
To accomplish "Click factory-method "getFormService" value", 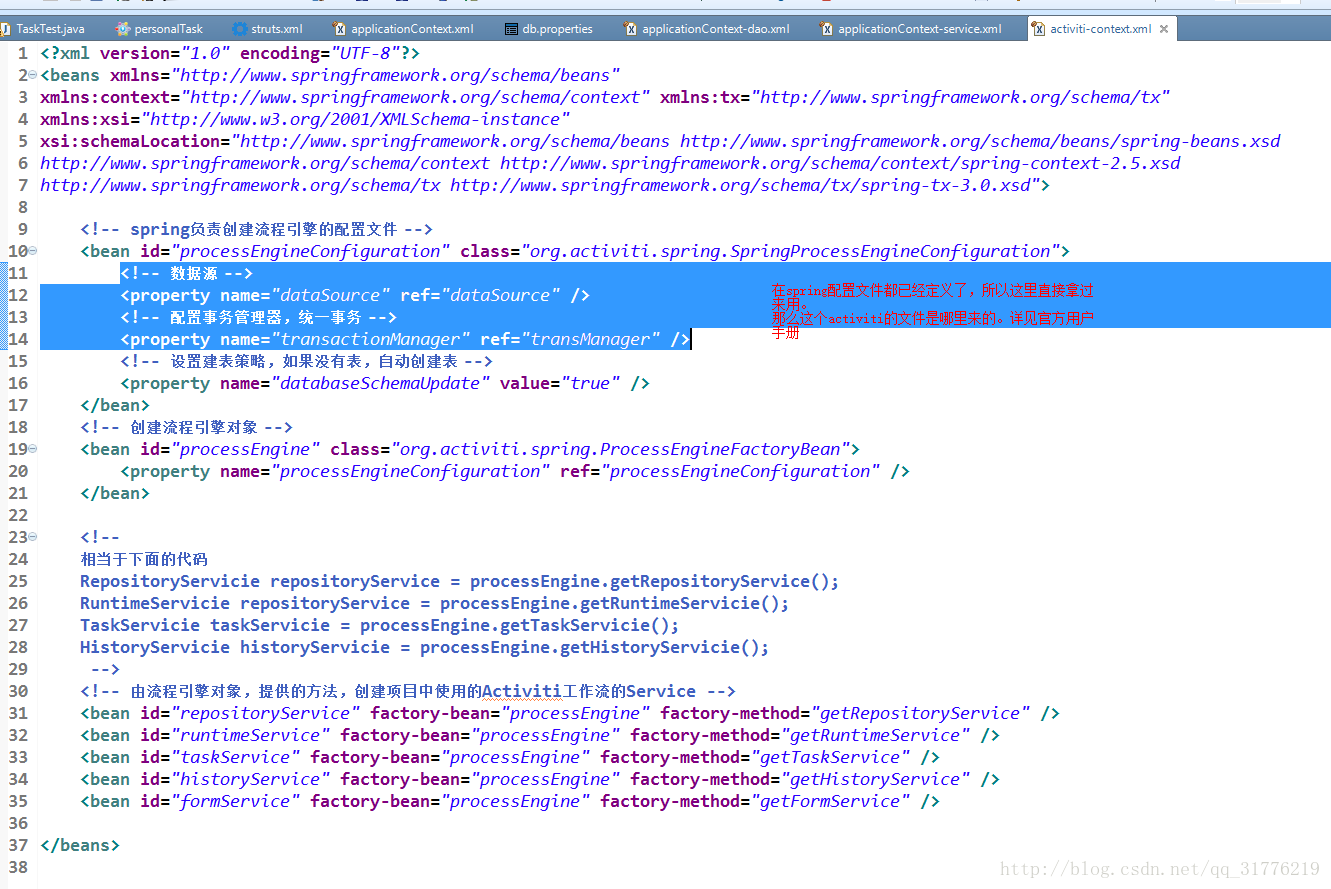I will point(830,801).
